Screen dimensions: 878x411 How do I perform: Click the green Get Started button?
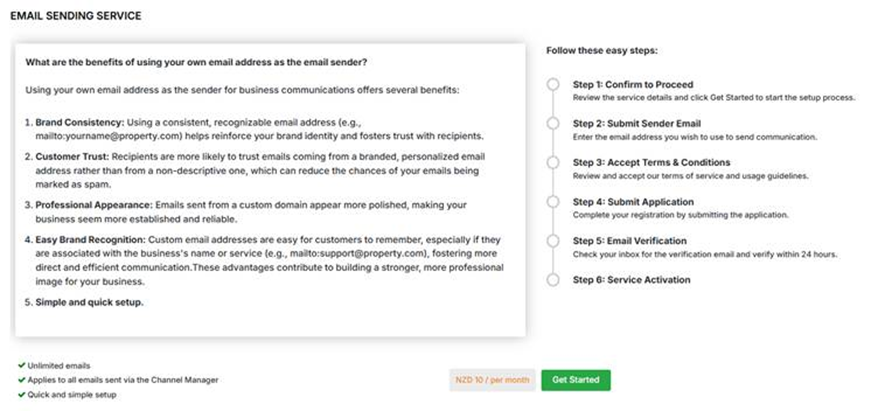point(576,380)
